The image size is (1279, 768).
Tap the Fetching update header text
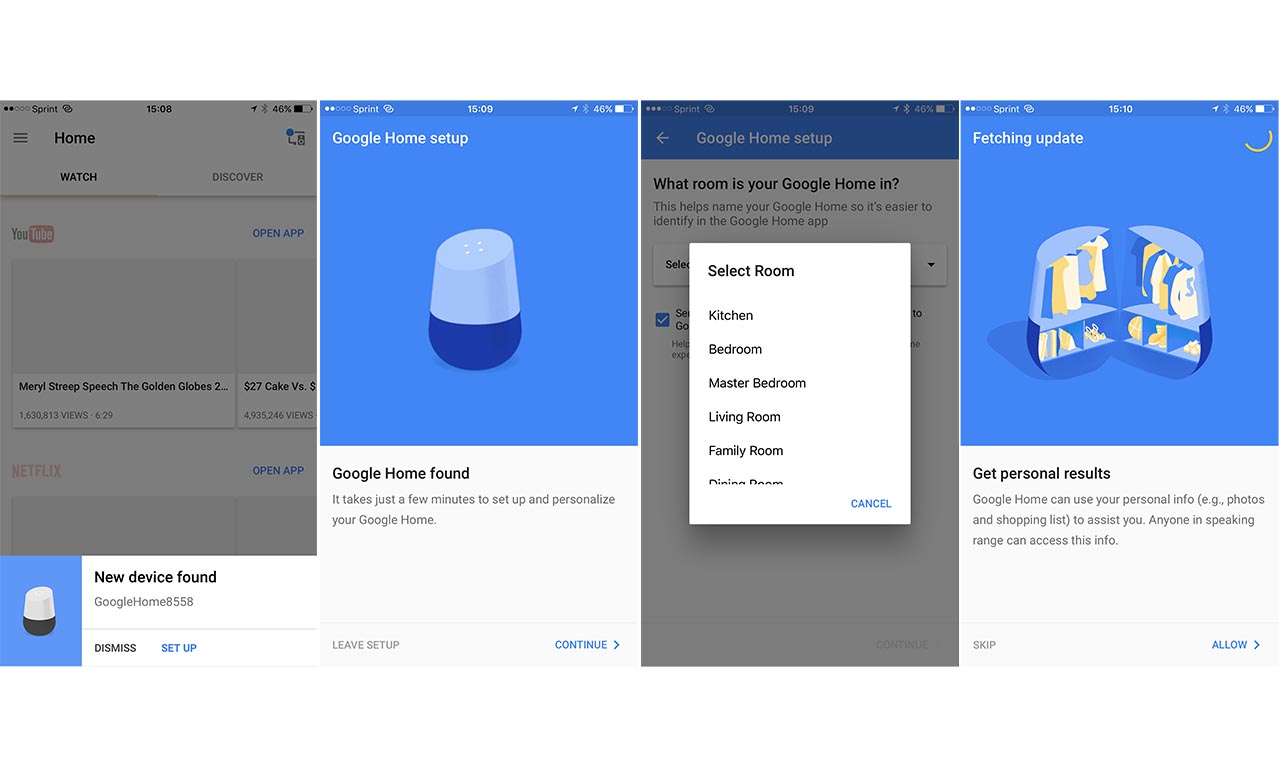(x=1028, y=138)
